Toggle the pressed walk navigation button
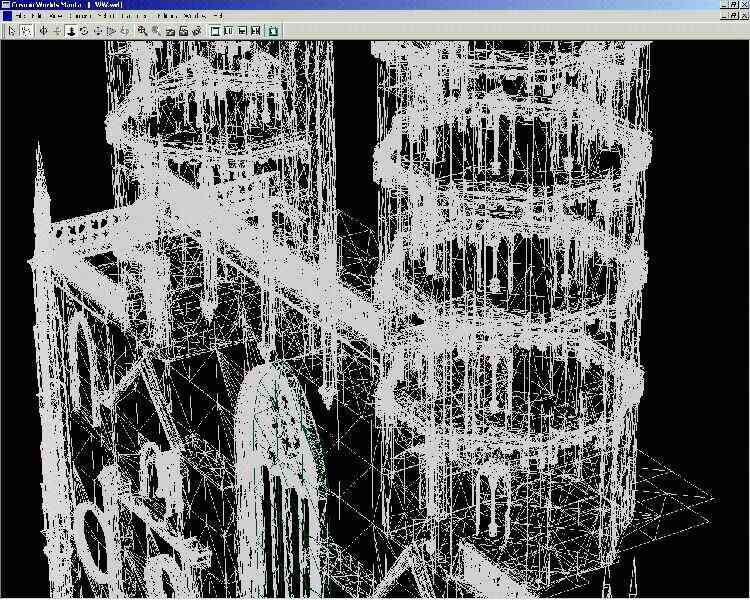This screenshot has width=750, height=600. coord(71,31)
